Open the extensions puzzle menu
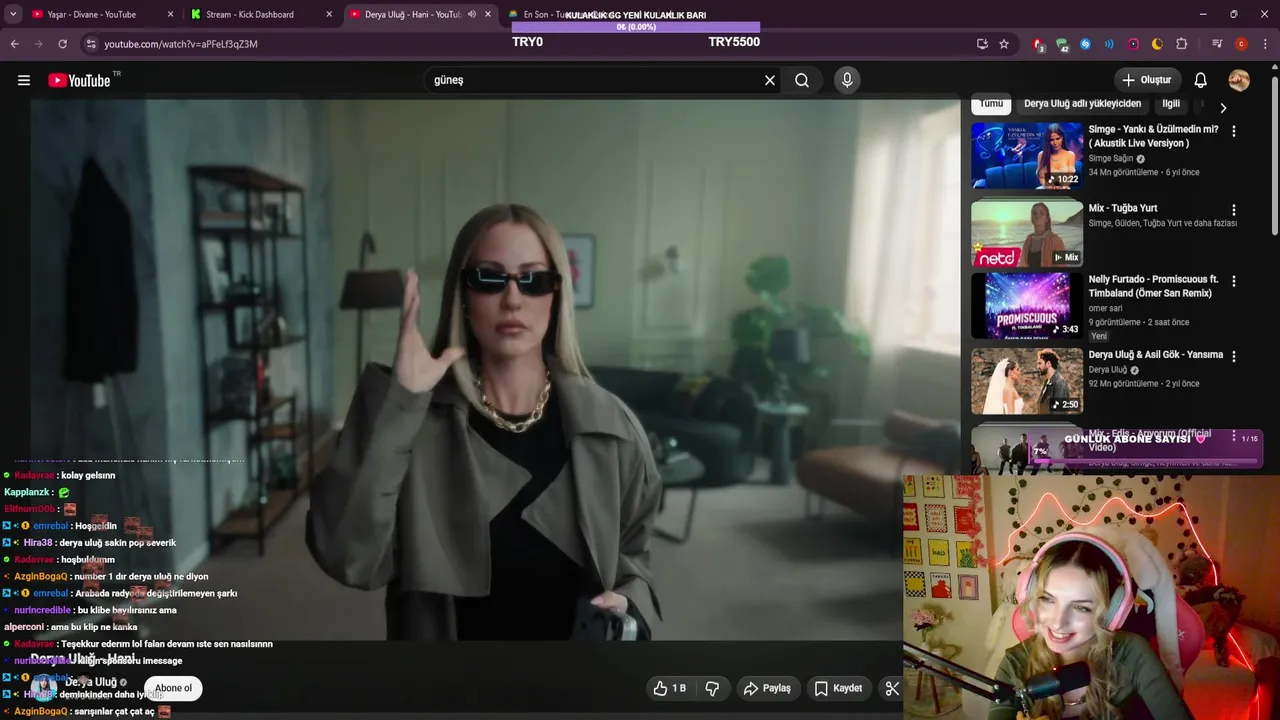This screenshot has height=720, width=1280. (1181, 44)
